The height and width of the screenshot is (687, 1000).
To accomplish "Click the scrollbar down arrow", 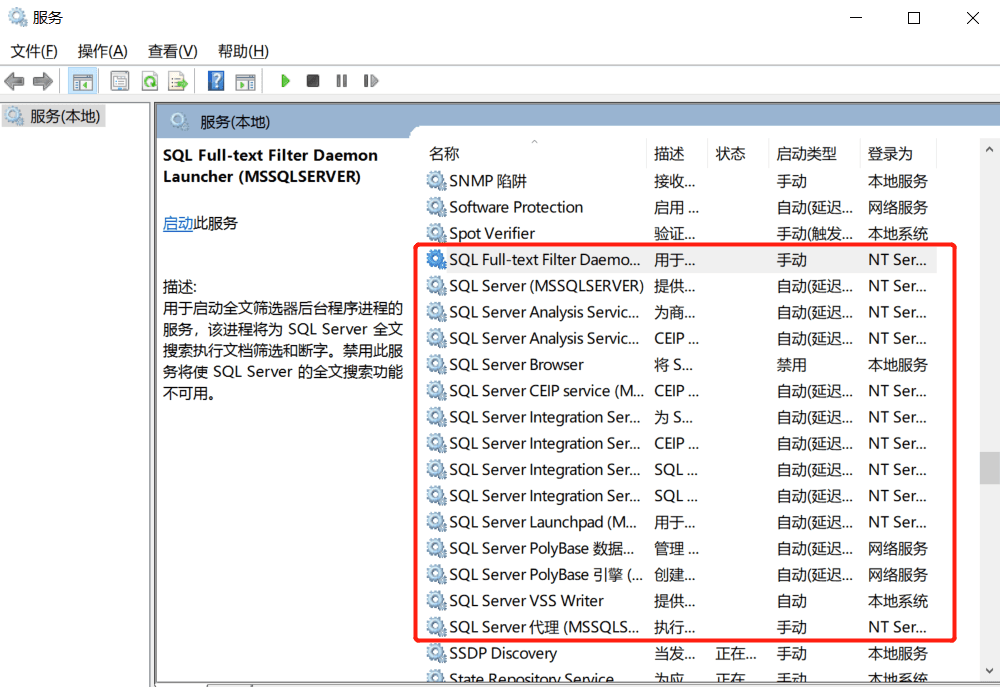I will [989, 670].
